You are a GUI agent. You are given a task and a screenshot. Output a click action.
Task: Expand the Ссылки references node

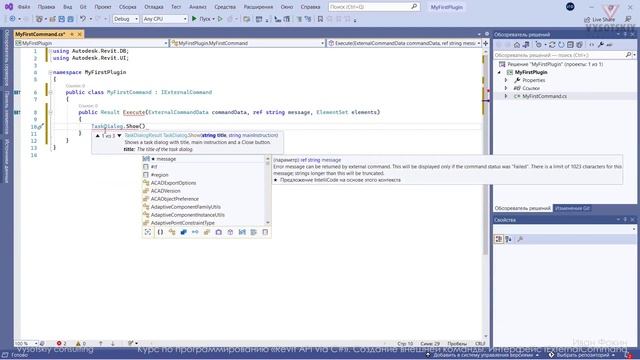point(506,88)
